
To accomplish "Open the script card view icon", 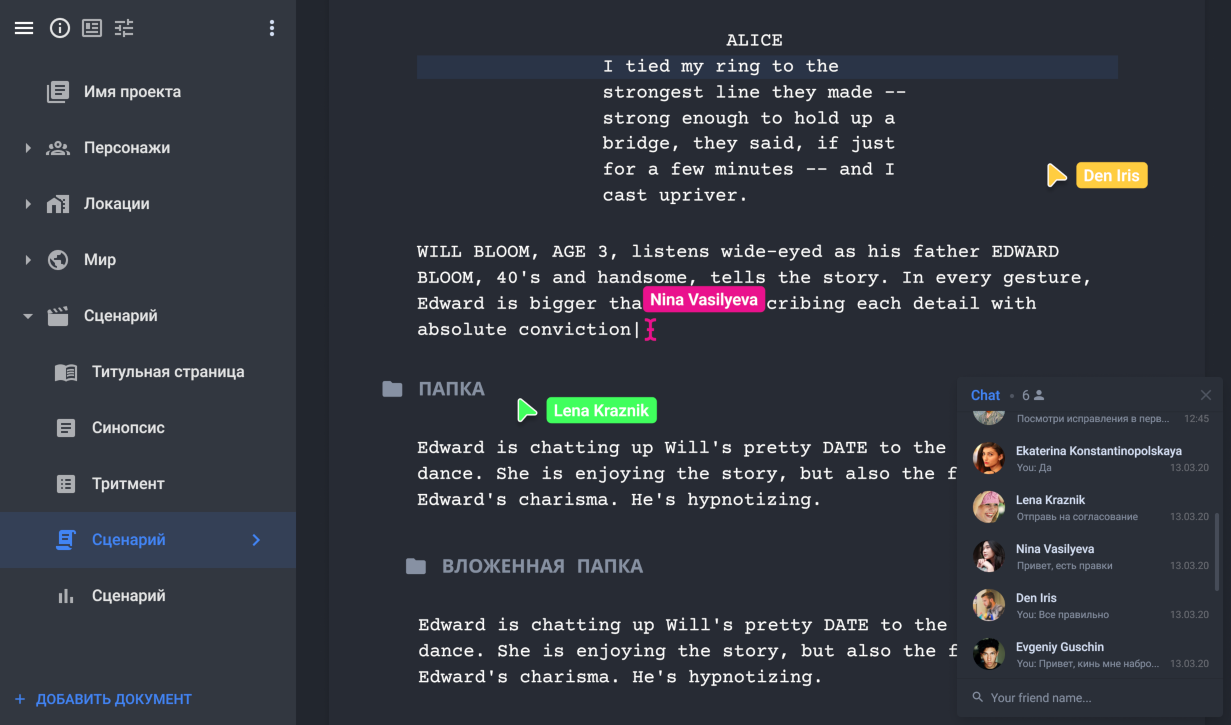I will pos(92,28).
